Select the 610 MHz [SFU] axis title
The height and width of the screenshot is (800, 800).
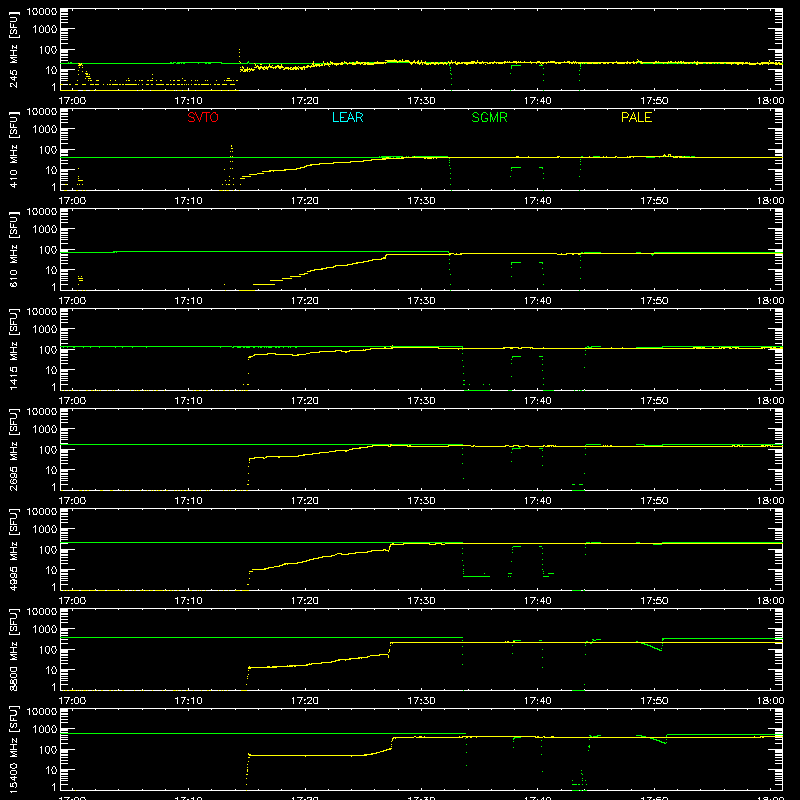click(13, 249)
